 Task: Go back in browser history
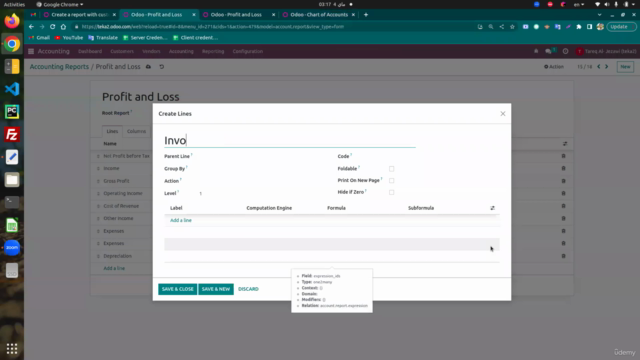31,27
